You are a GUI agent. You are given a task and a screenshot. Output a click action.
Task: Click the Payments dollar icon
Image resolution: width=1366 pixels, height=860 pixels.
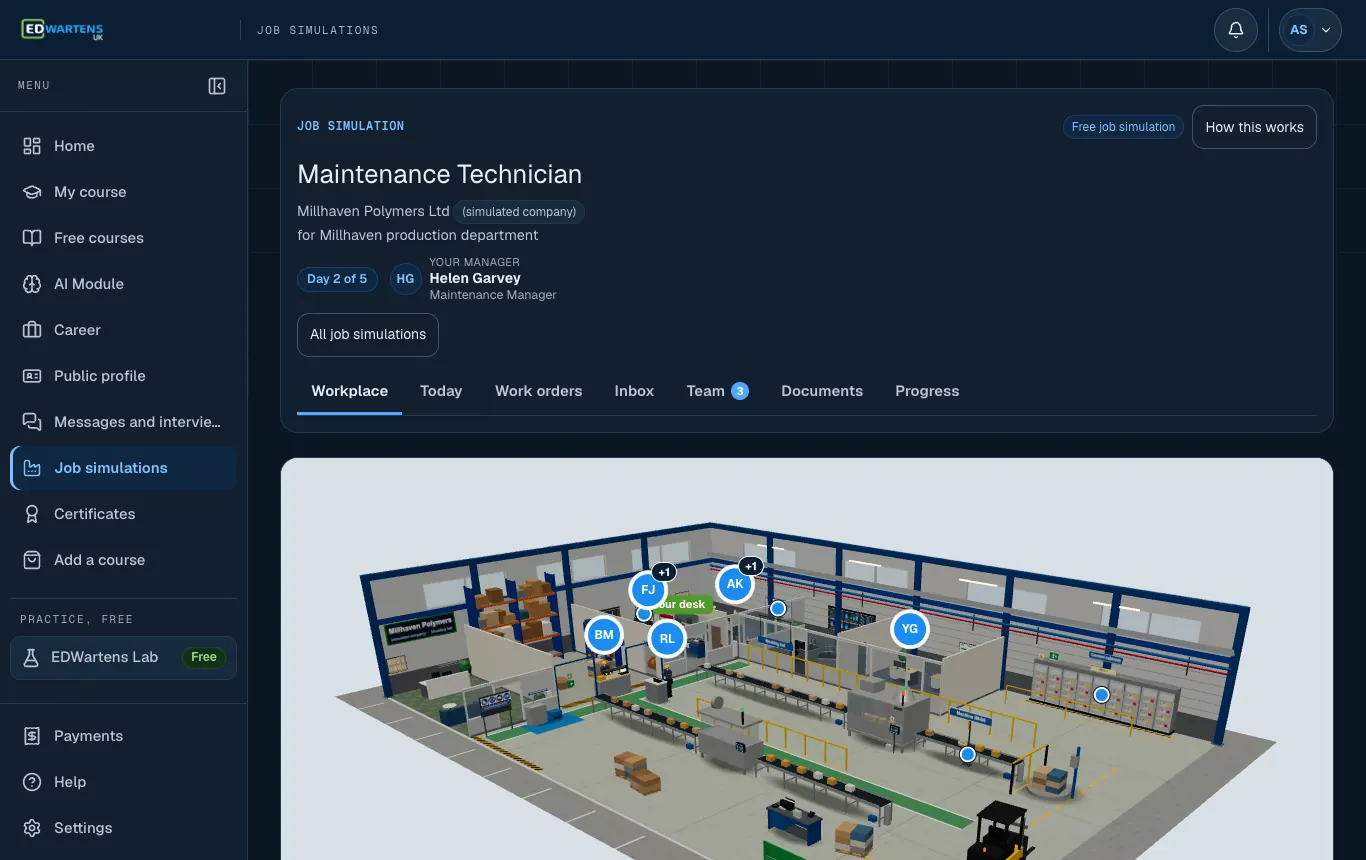pos(32,736)
